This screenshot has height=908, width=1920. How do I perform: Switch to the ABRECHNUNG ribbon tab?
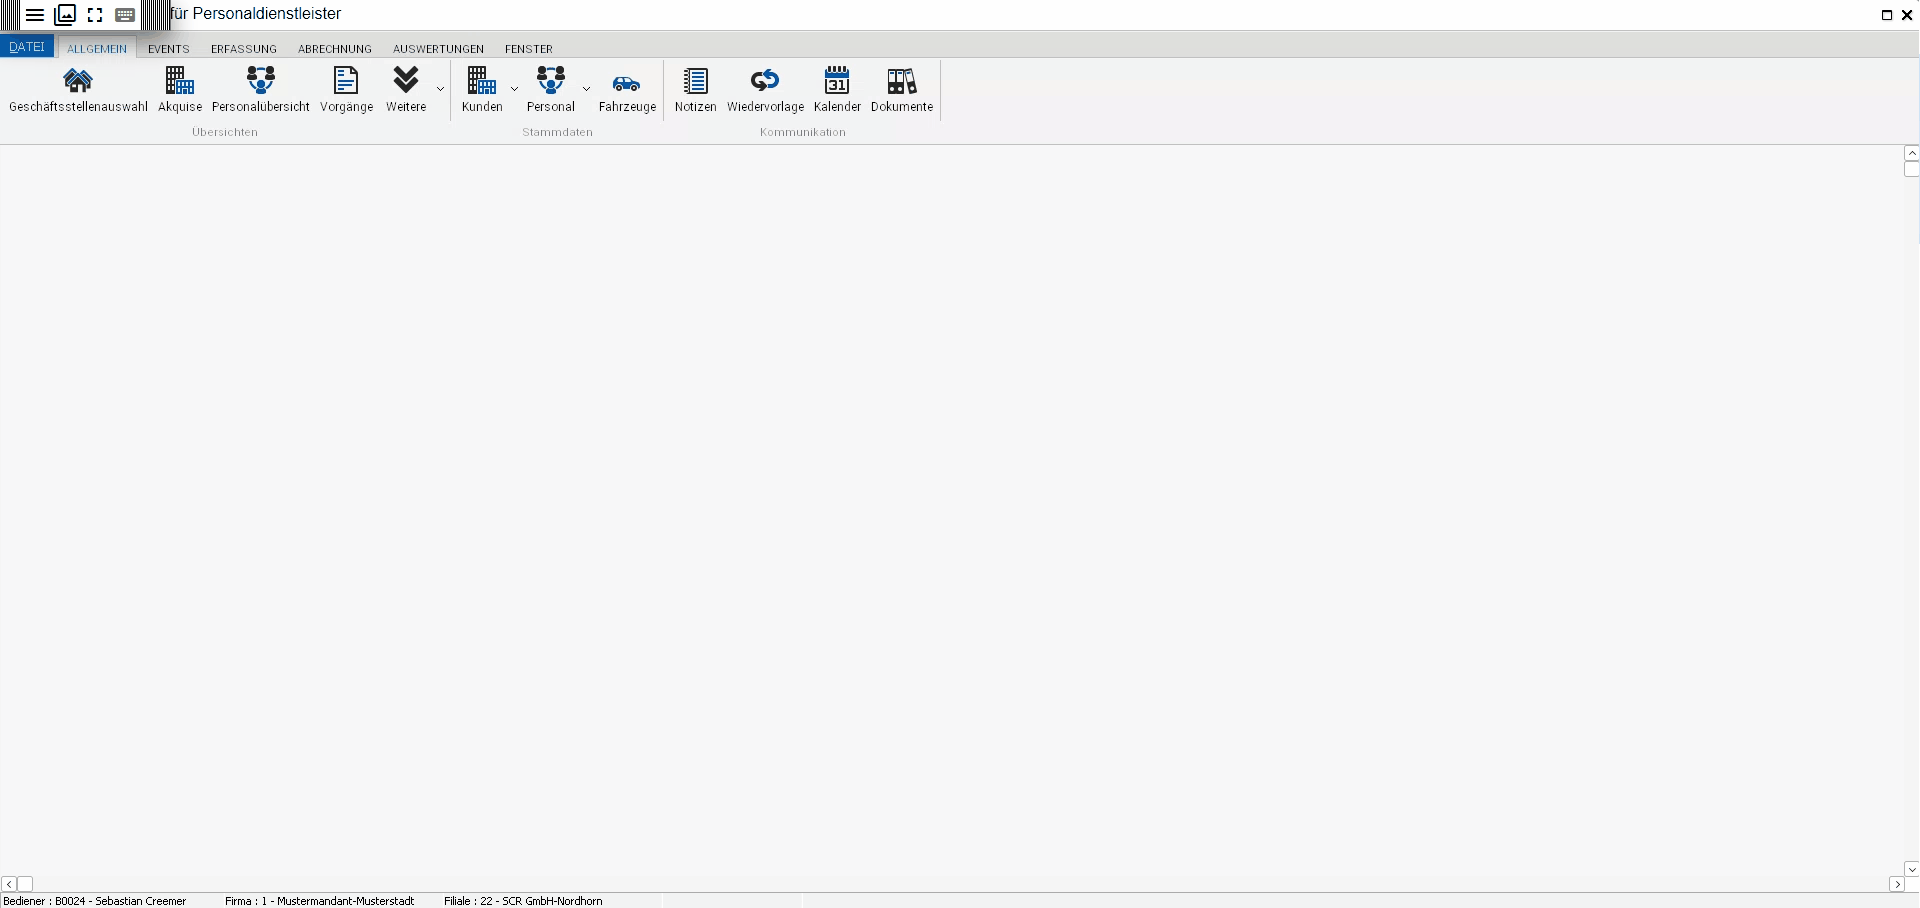[335, 48]
